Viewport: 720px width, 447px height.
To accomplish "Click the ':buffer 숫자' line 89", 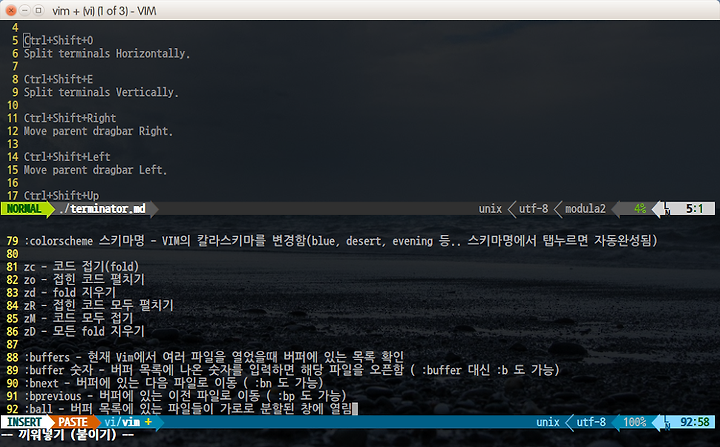I will tap(292, 370).
